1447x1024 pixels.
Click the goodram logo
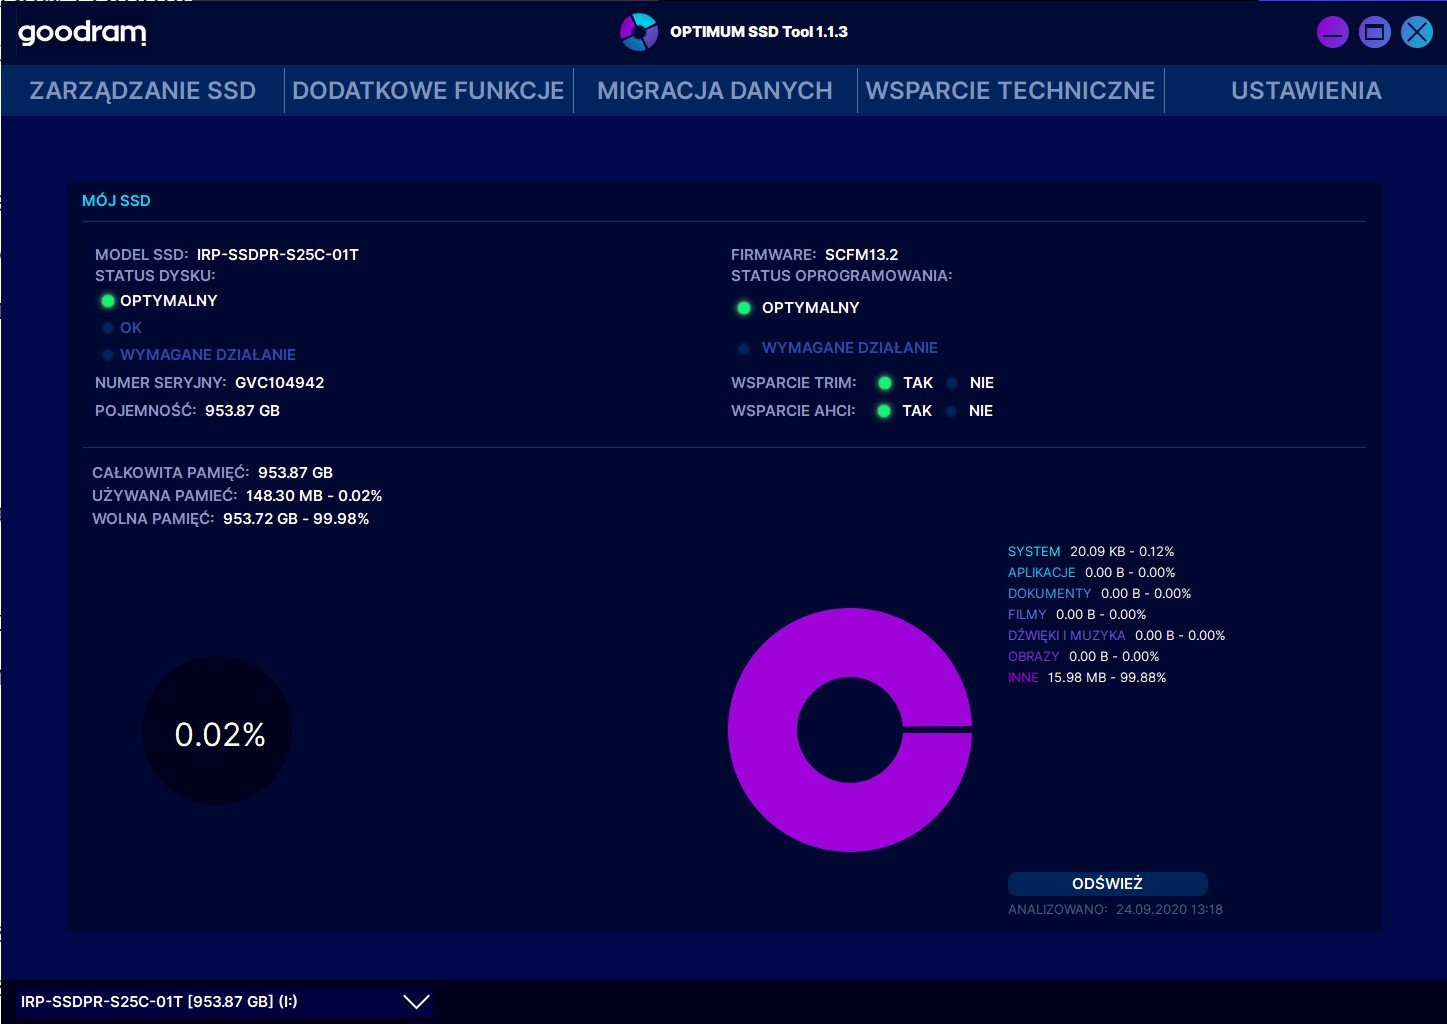coord(82,33)
